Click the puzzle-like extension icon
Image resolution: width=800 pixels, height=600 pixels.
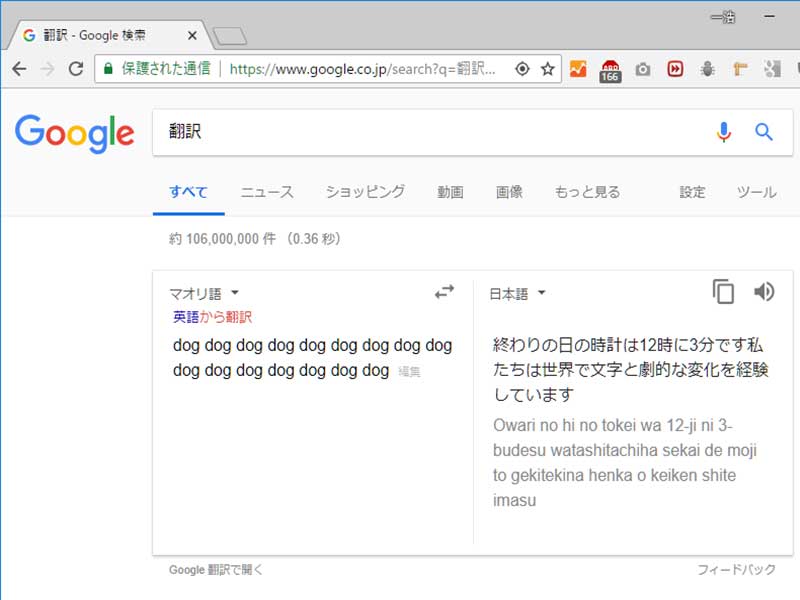pos(772,69)
